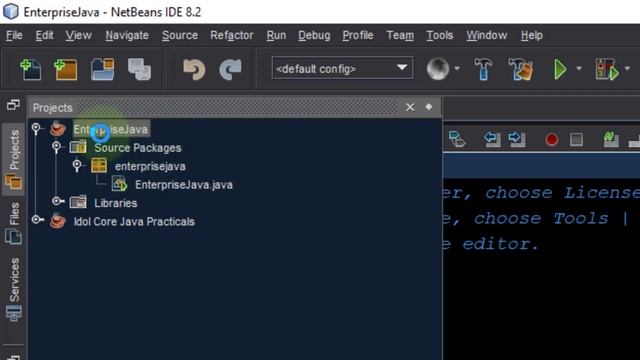This screenshot has height=360, width=640.
Task: Click the Build Project hammer icon
Action: (483, 69)
